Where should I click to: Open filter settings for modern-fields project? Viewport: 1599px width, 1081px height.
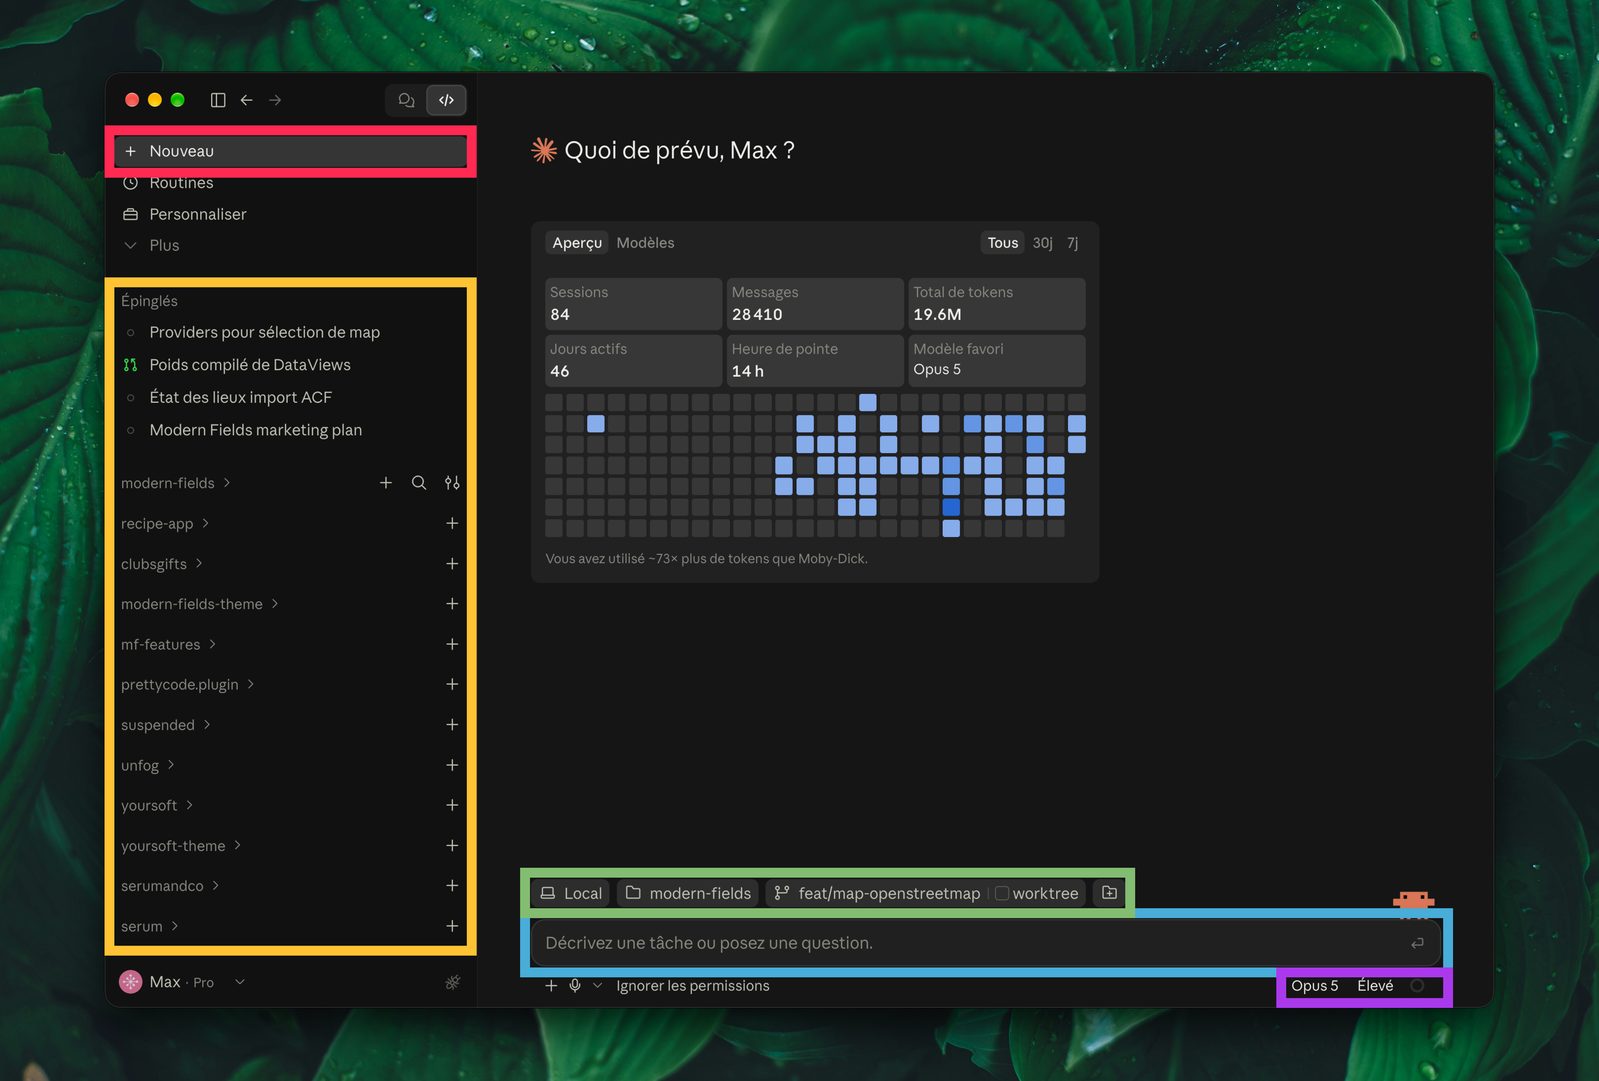(452, 483)
